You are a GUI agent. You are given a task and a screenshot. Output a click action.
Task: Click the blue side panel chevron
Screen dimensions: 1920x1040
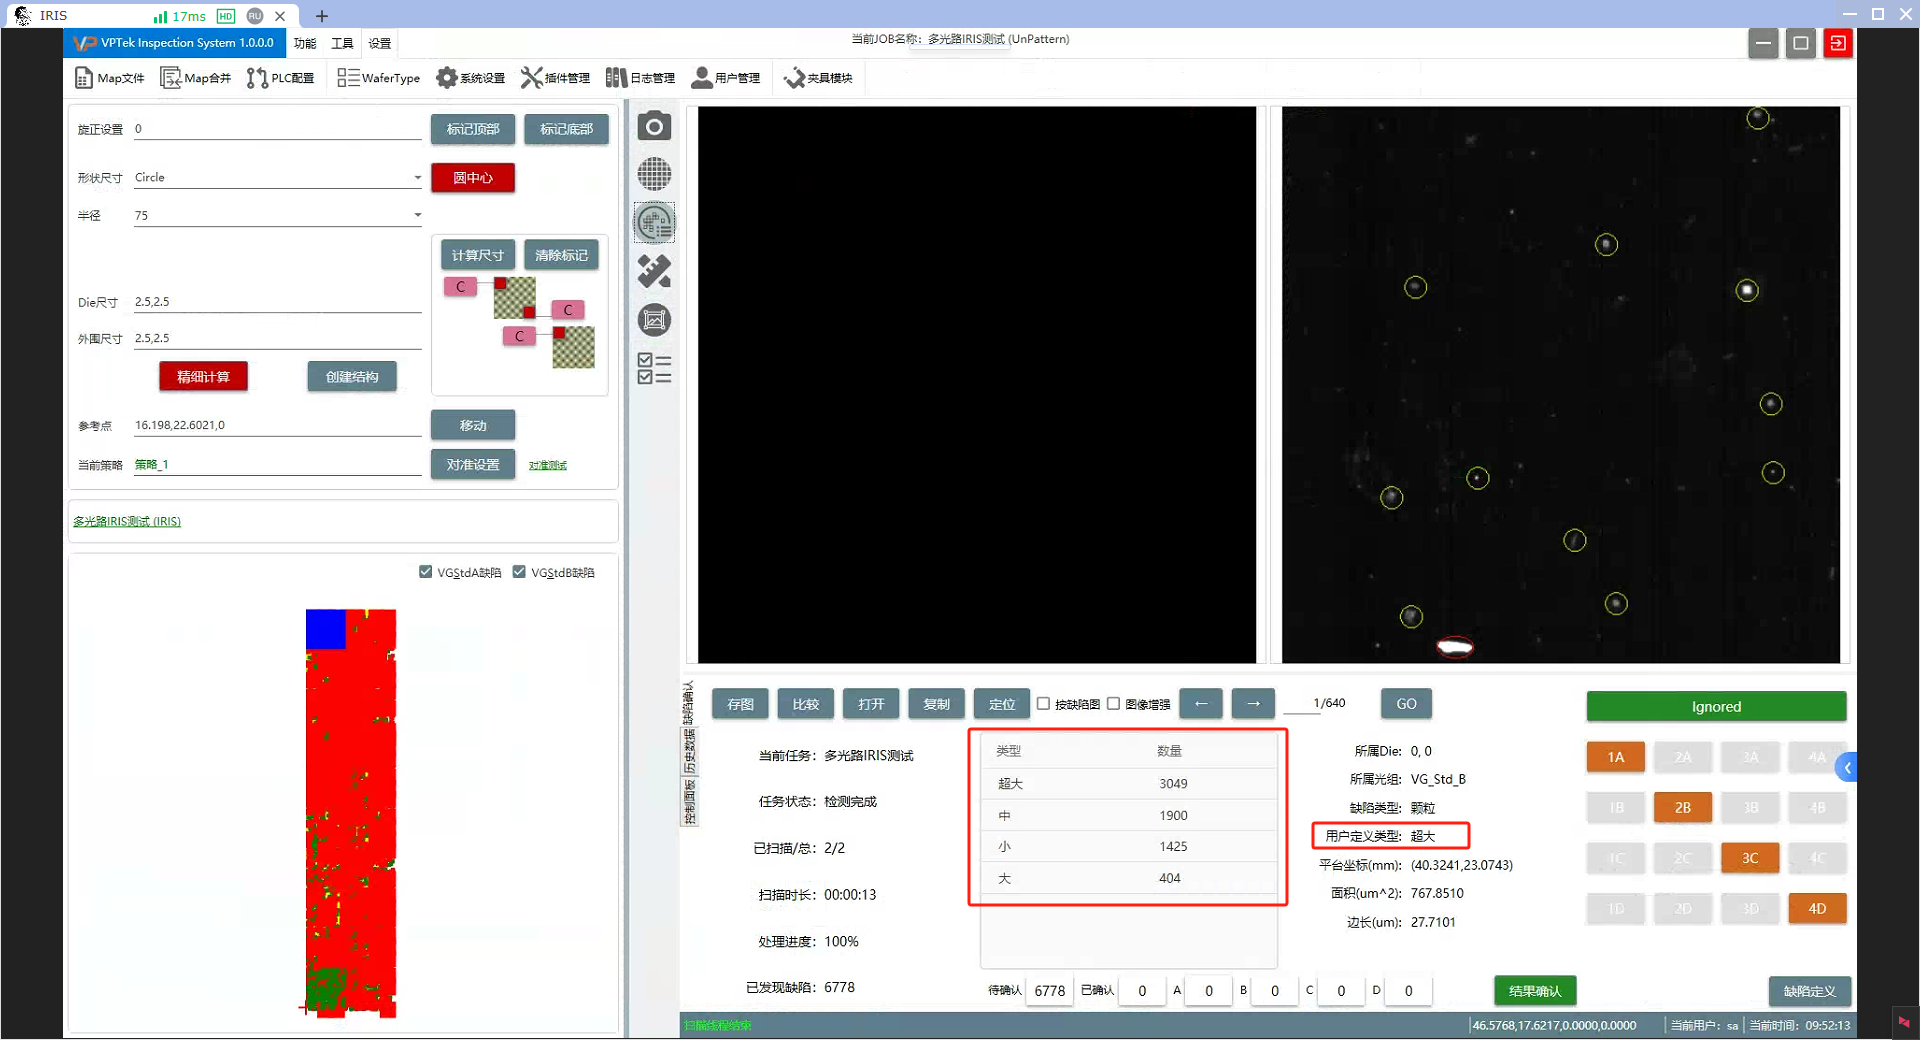[x=1848, y=768]
